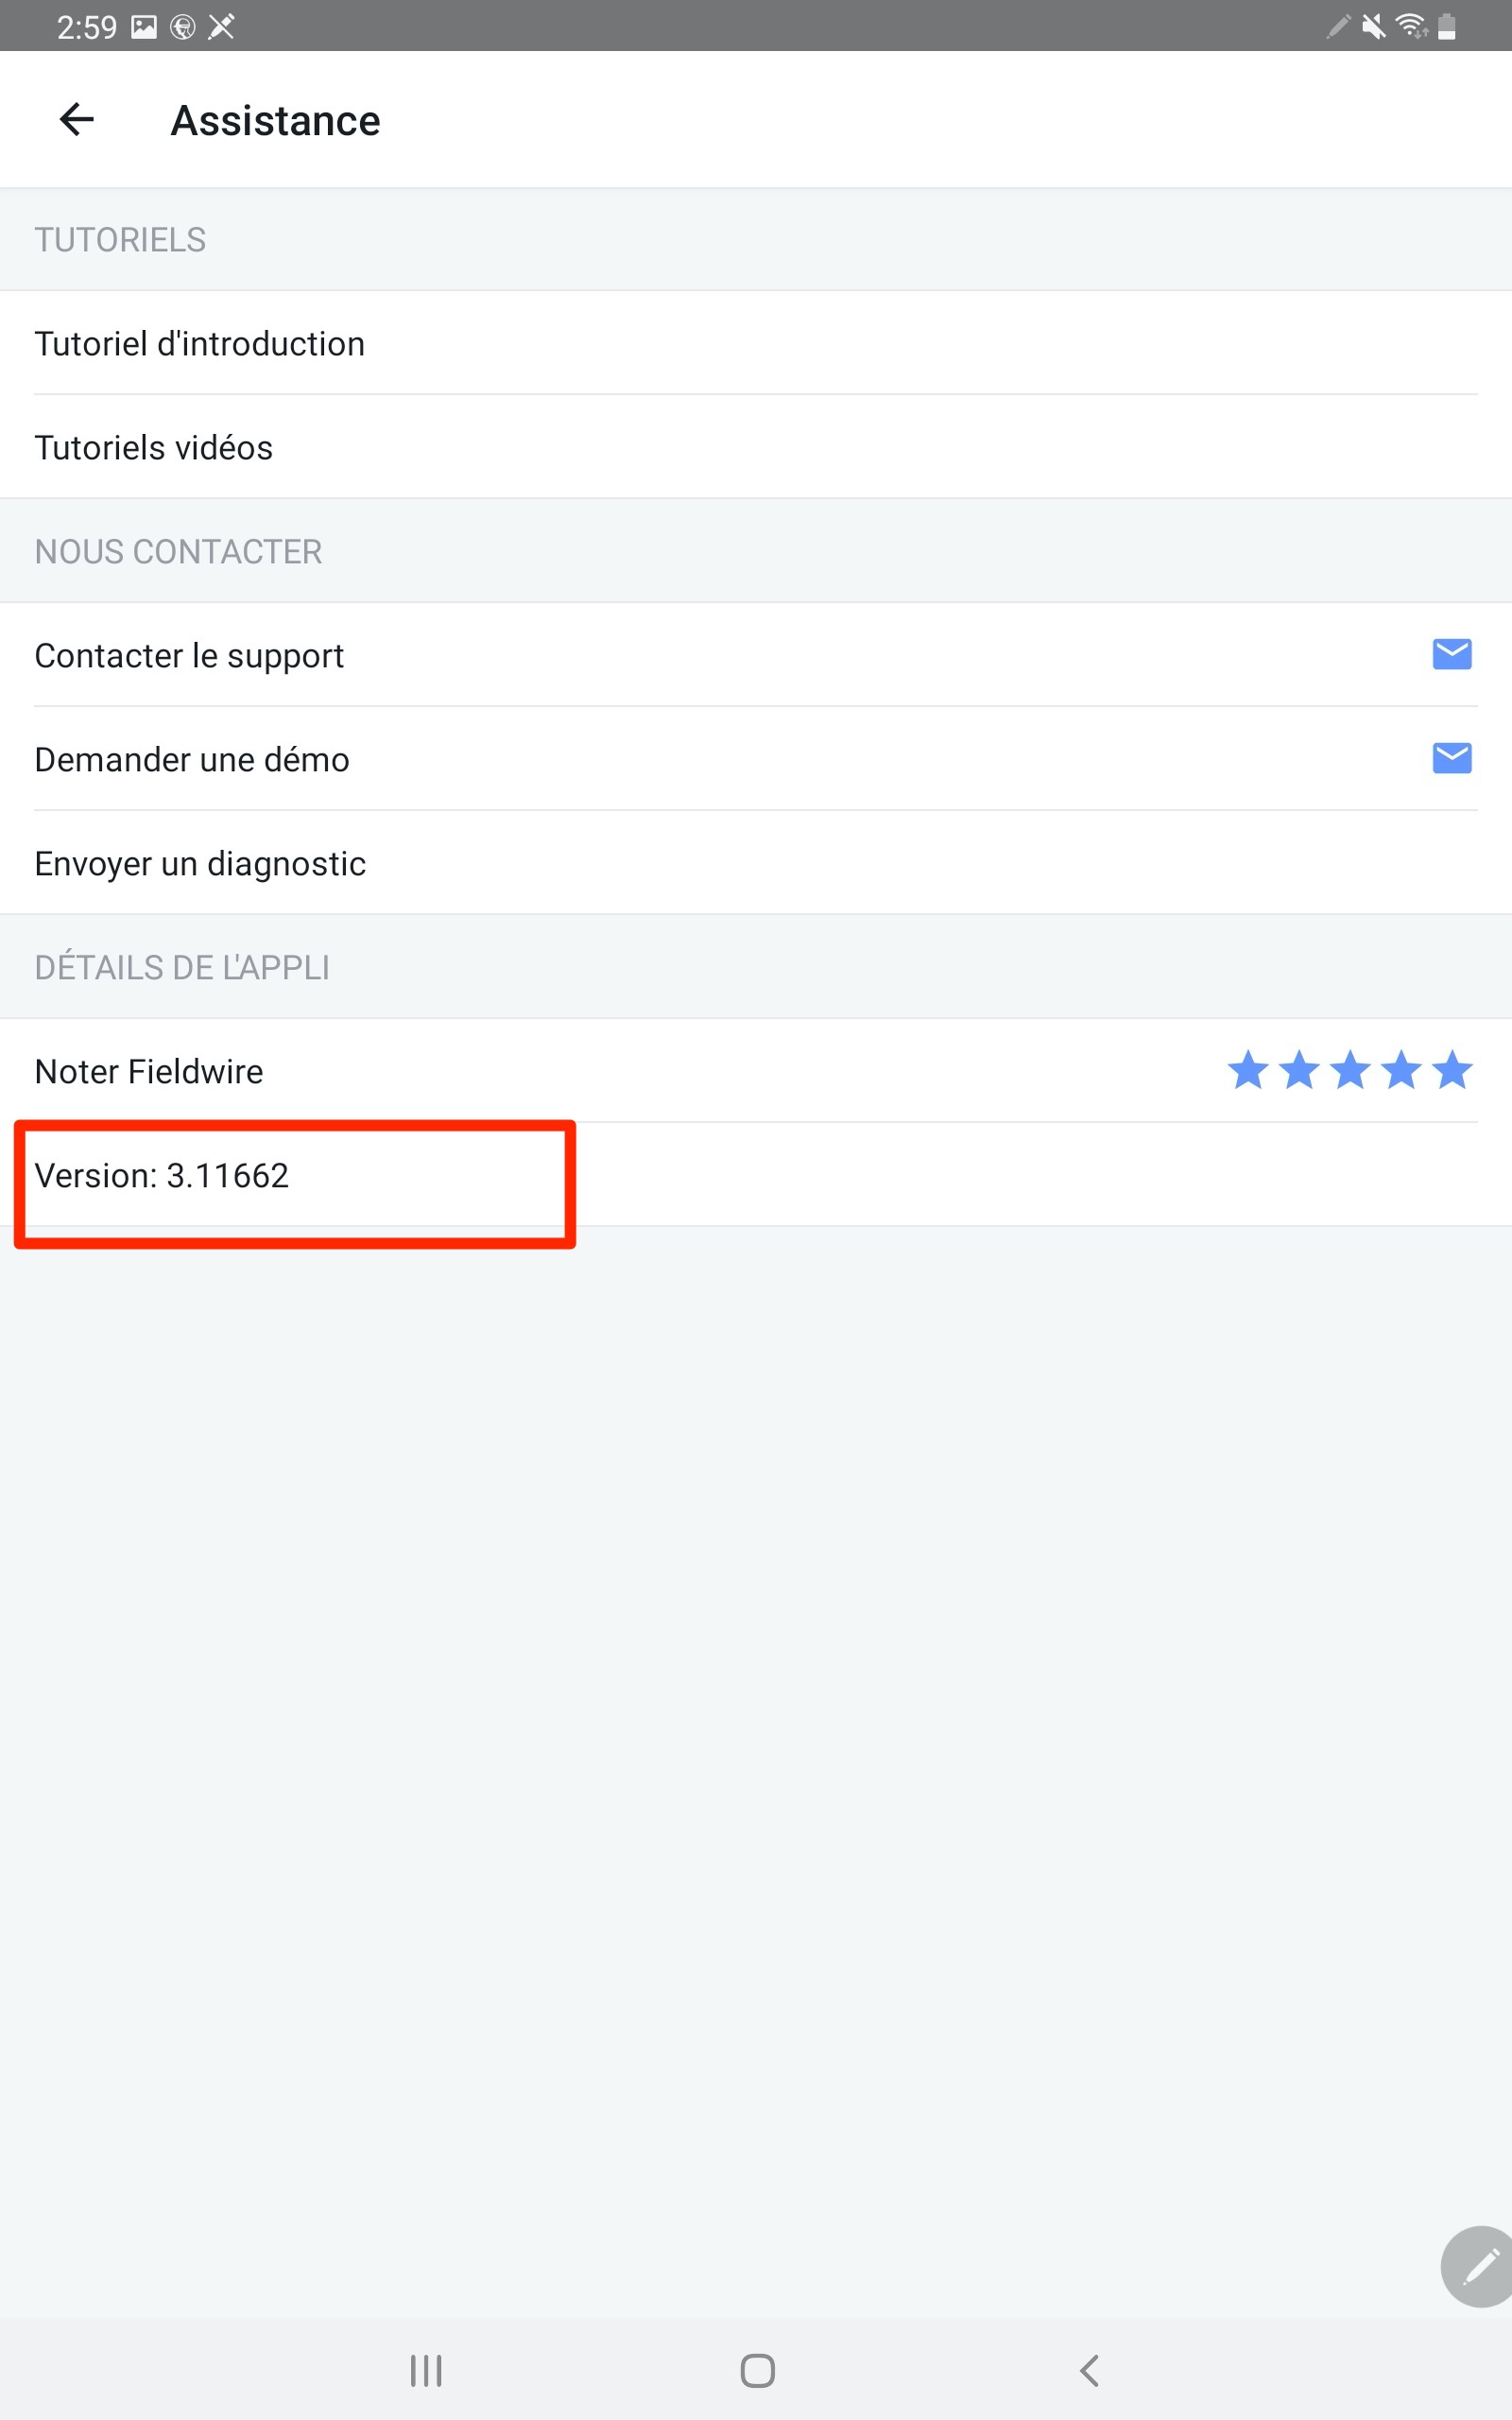Screen dimensions: 1512x2420
Task: Tap Envoyer un diagnostic
Action: click(x=756, y=863)
